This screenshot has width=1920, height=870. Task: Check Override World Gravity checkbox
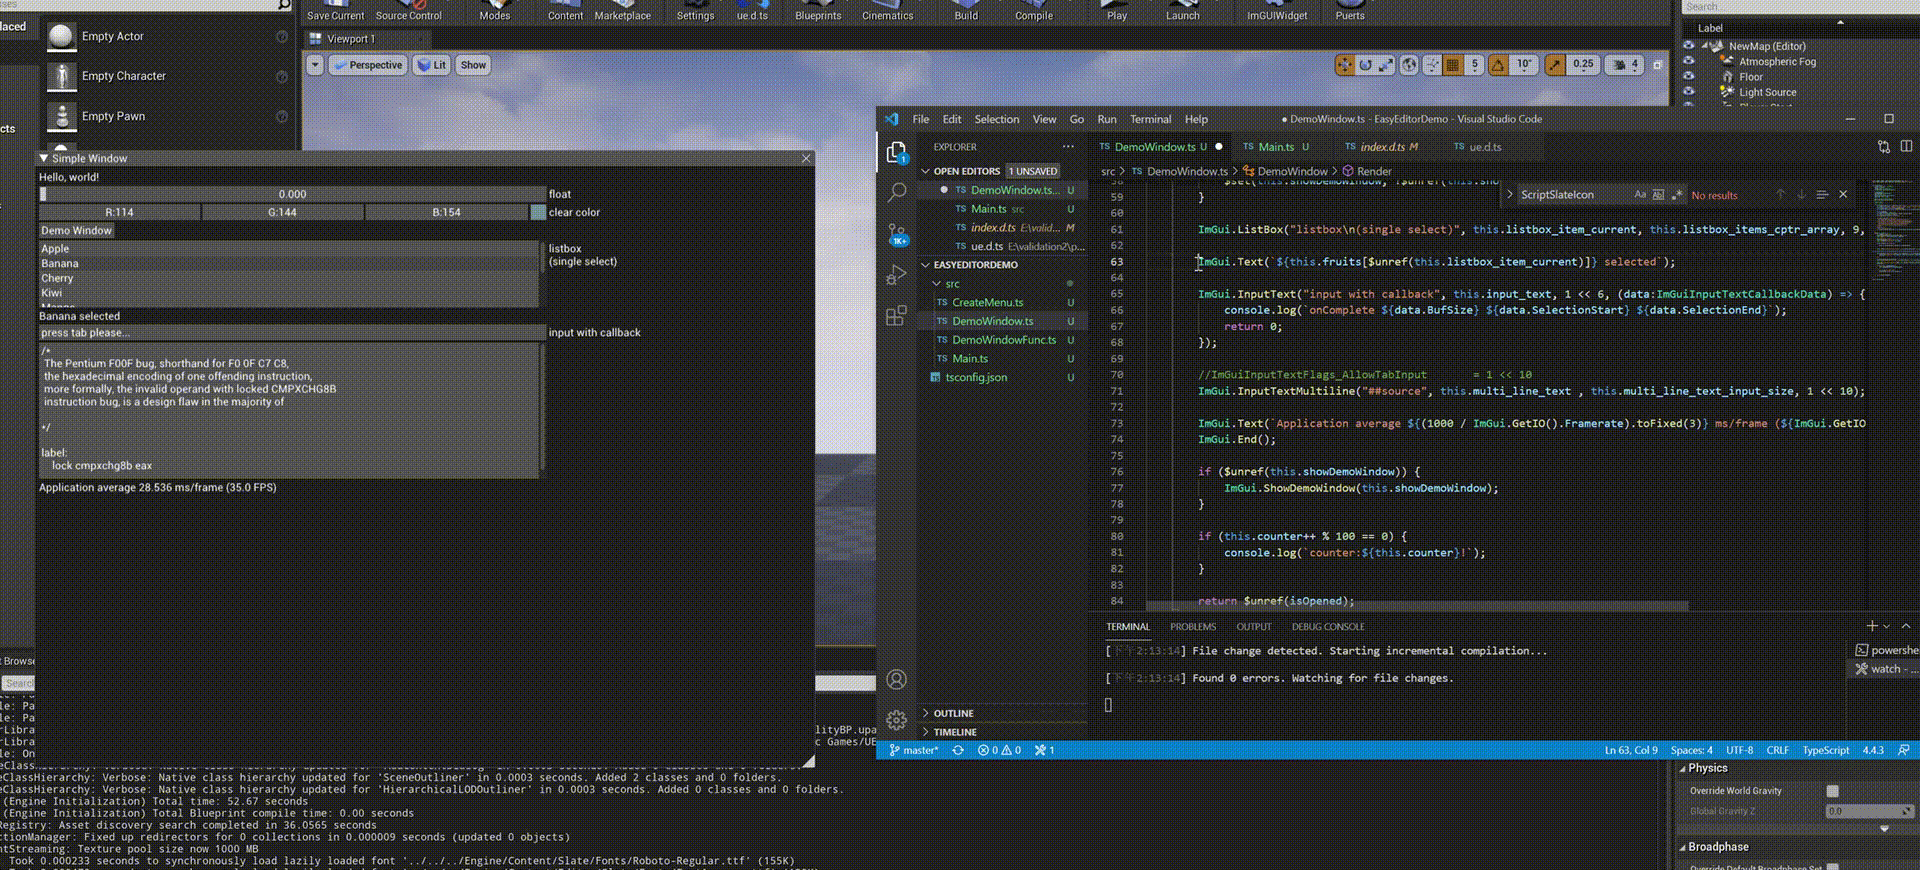tap(1832, 791)
